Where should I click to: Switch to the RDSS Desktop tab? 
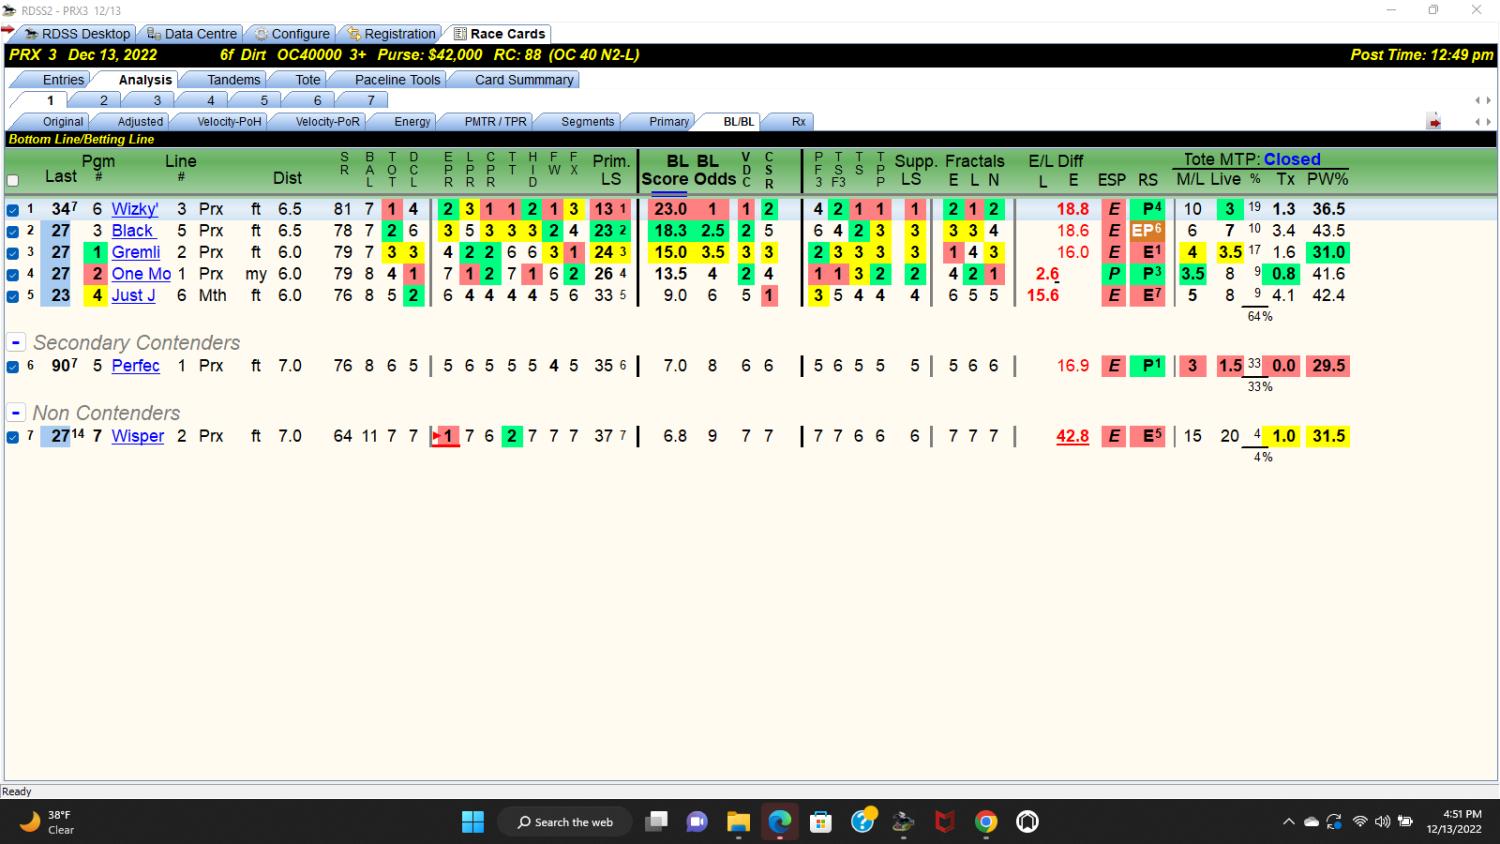click(78, 33)
